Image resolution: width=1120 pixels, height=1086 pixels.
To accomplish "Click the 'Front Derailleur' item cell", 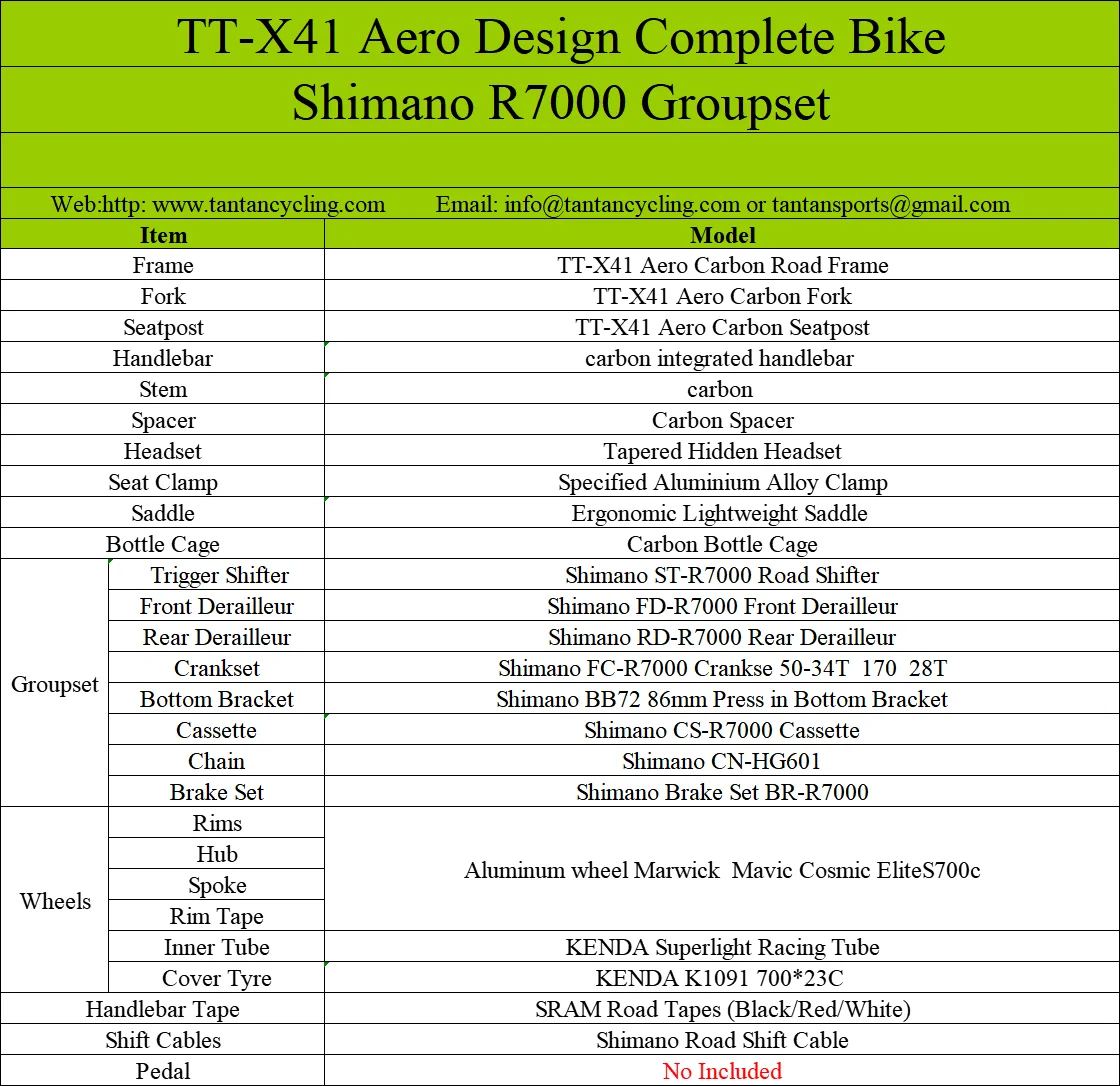I will 216,606.
